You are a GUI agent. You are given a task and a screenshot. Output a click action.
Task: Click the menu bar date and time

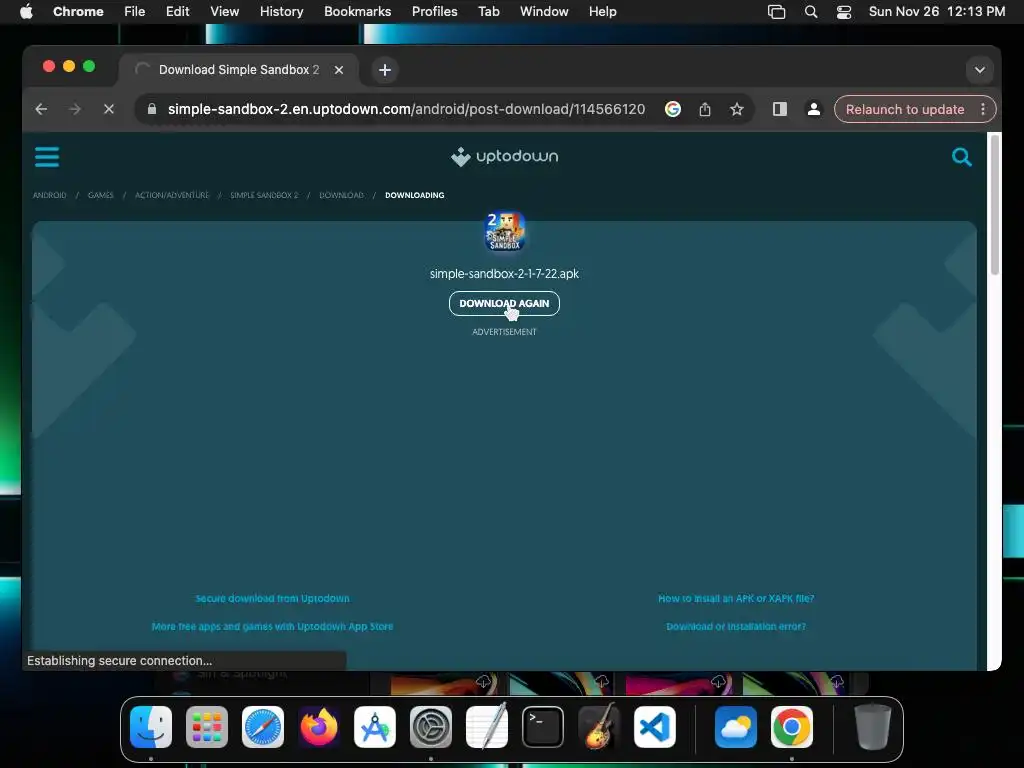(936, 12)
